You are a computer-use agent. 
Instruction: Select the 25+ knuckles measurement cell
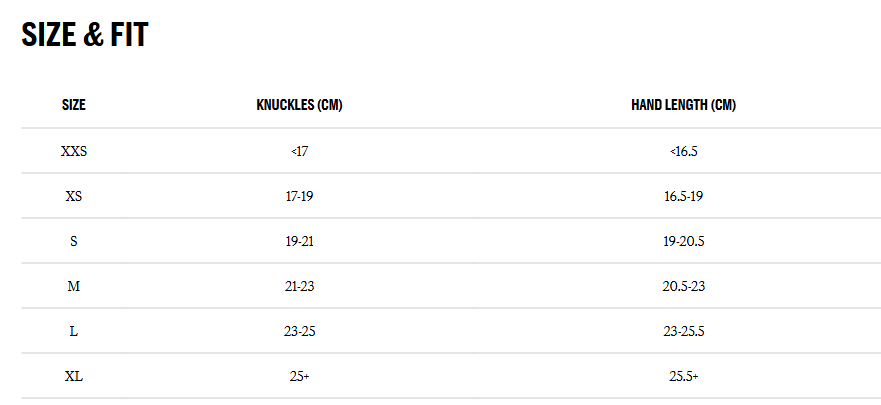(299, 376)
